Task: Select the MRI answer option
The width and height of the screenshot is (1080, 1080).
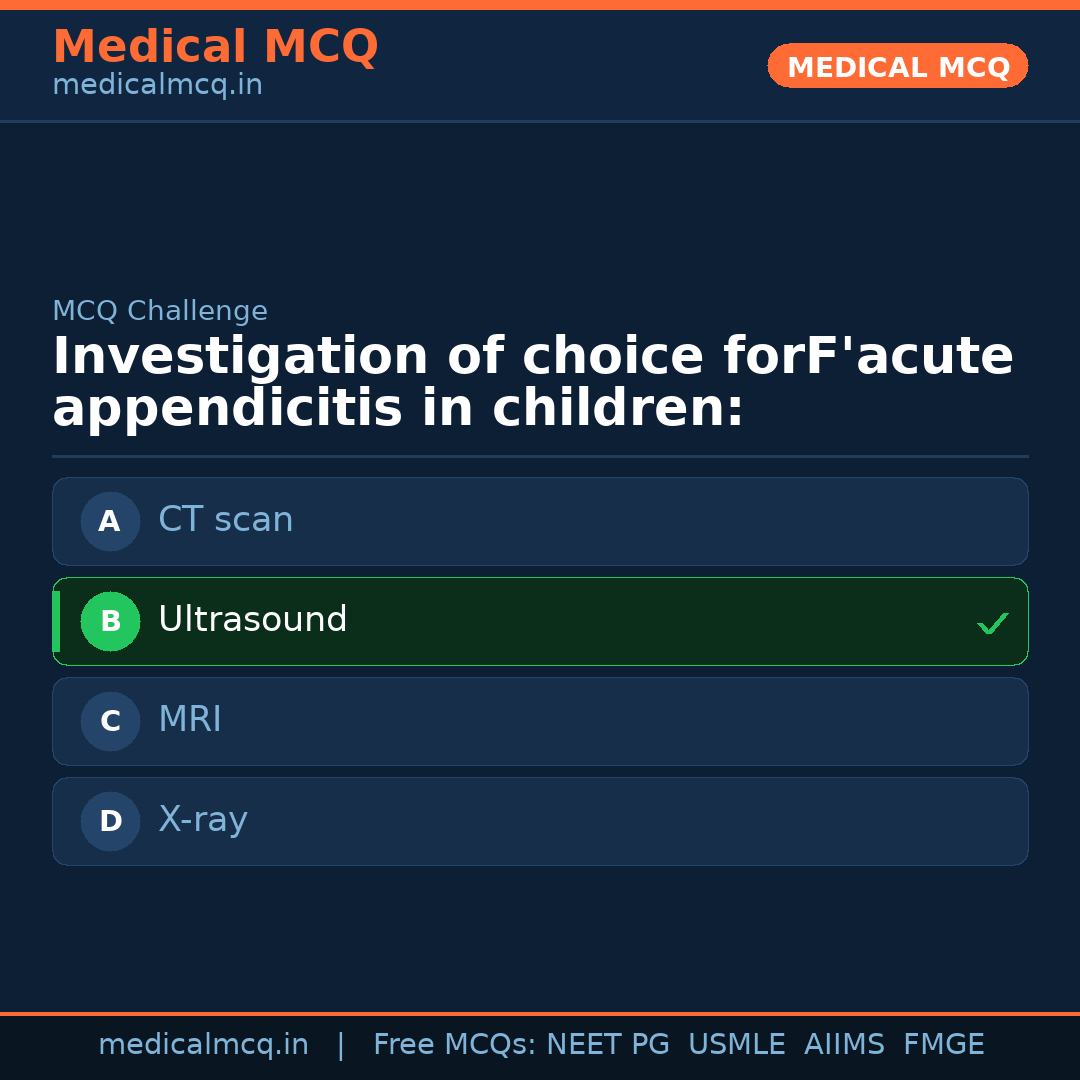Action: [x=540, y=721]
